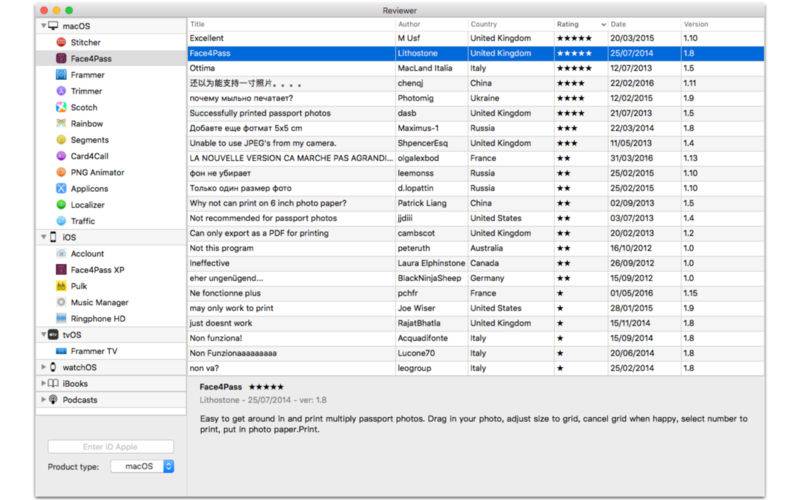Open the Unable to use JPEG's review
The width and height of the screenshot is (800, 500).
(x=476, y=143)
